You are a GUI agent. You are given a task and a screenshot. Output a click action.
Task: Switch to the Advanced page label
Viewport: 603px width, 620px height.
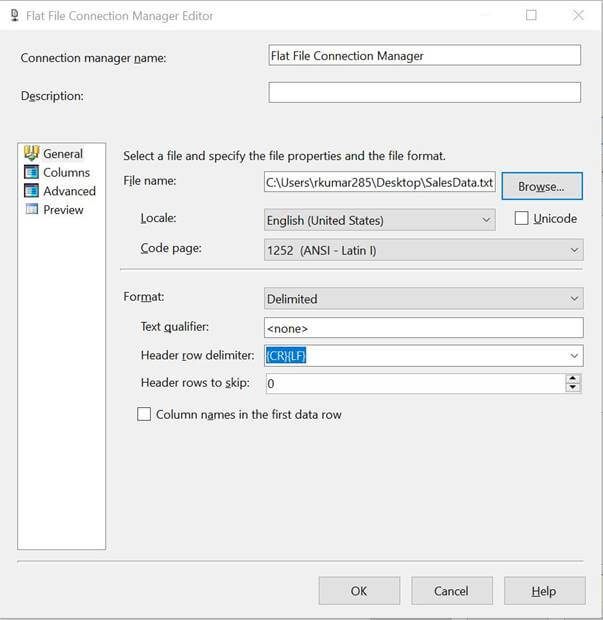(70, 191)
